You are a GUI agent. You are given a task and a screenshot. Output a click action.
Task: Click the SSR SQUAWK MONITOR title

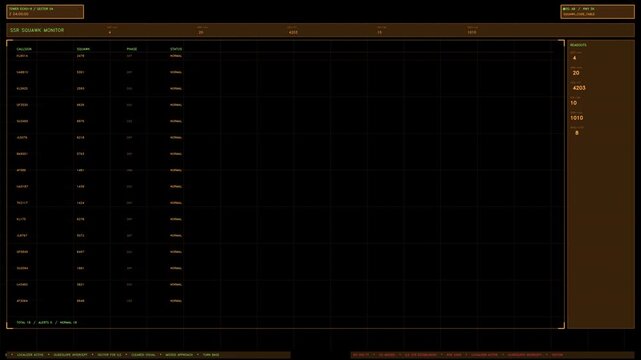click(37, 30)
